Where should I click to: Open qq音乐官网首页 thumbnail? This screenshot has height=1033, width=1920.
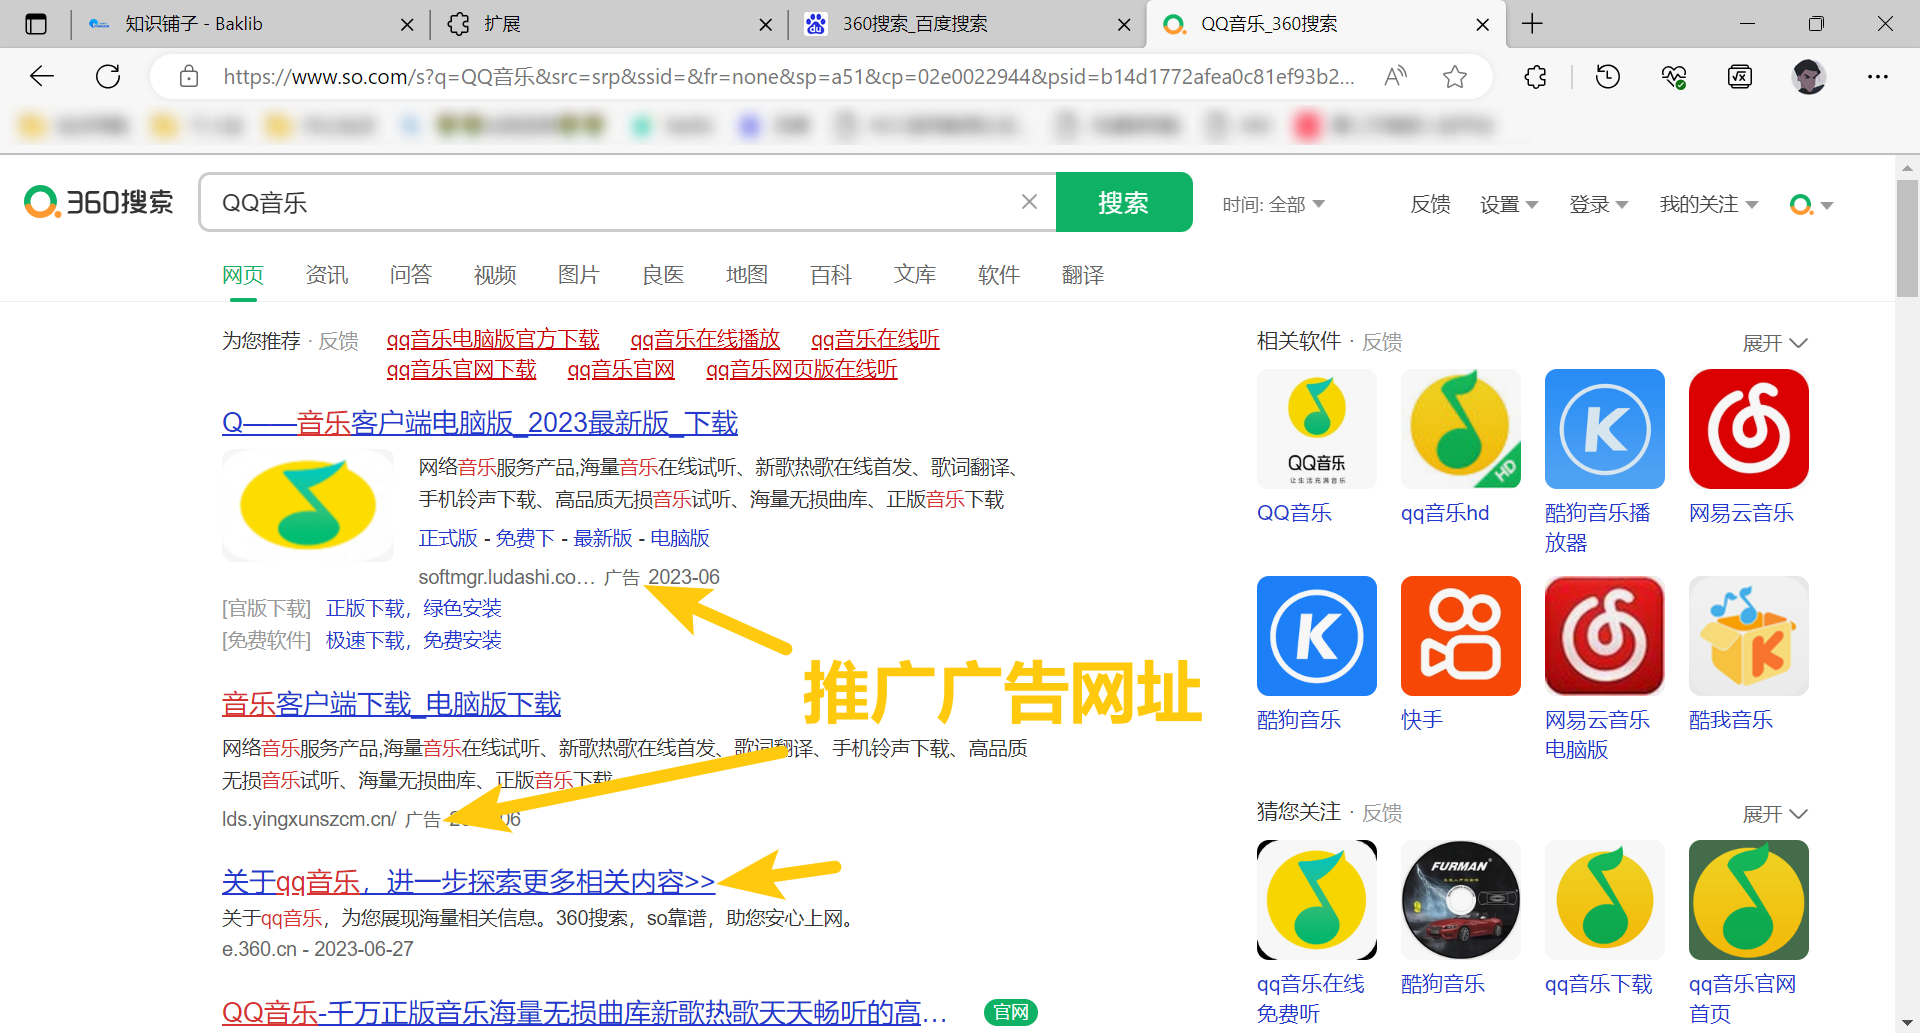coord(1749,900)
